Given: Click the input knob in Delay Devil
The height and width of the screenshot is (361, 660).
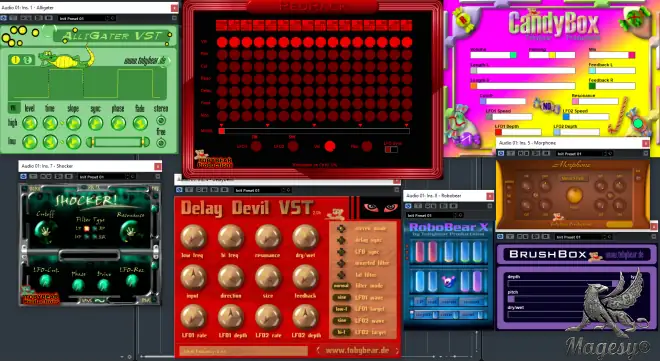Looking at the screenshot, I should [193, 278].
